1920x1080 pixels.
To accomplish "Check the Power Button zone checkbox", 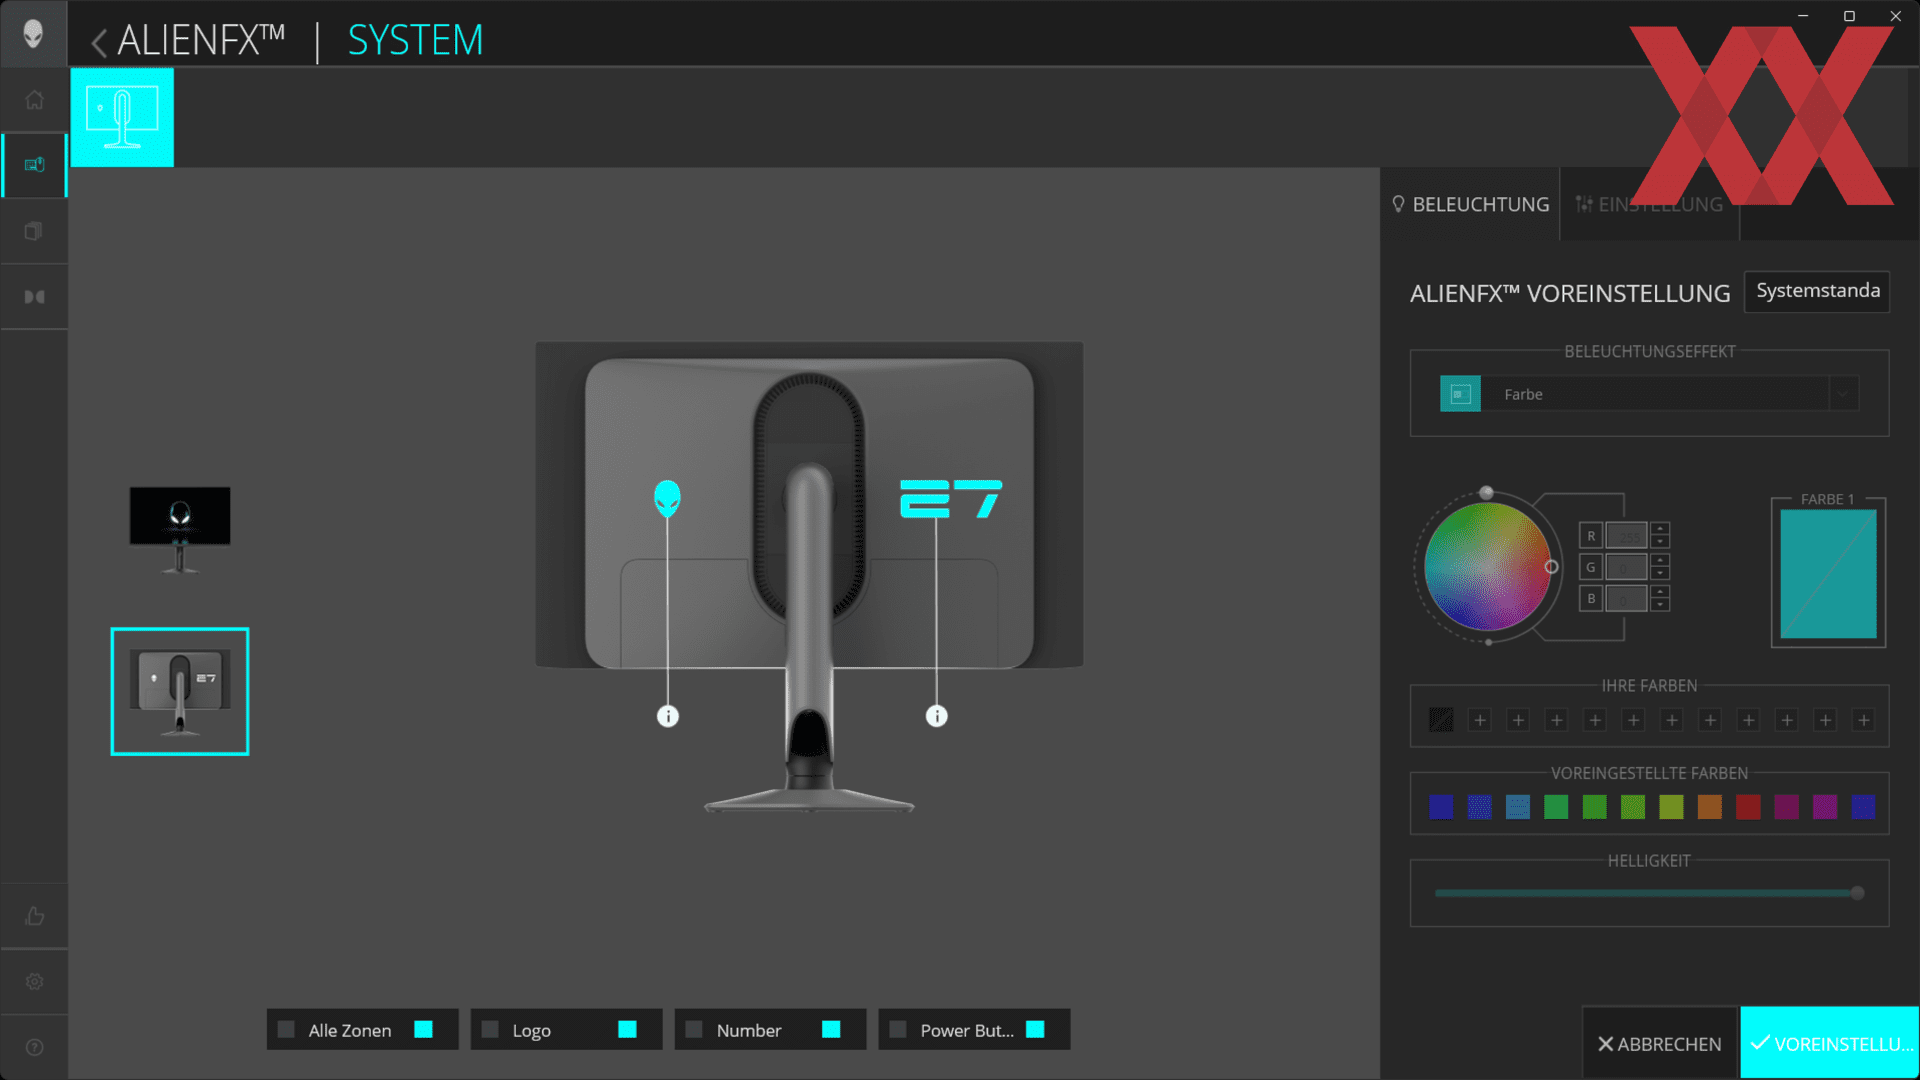I will click(x=898, y=1029).
